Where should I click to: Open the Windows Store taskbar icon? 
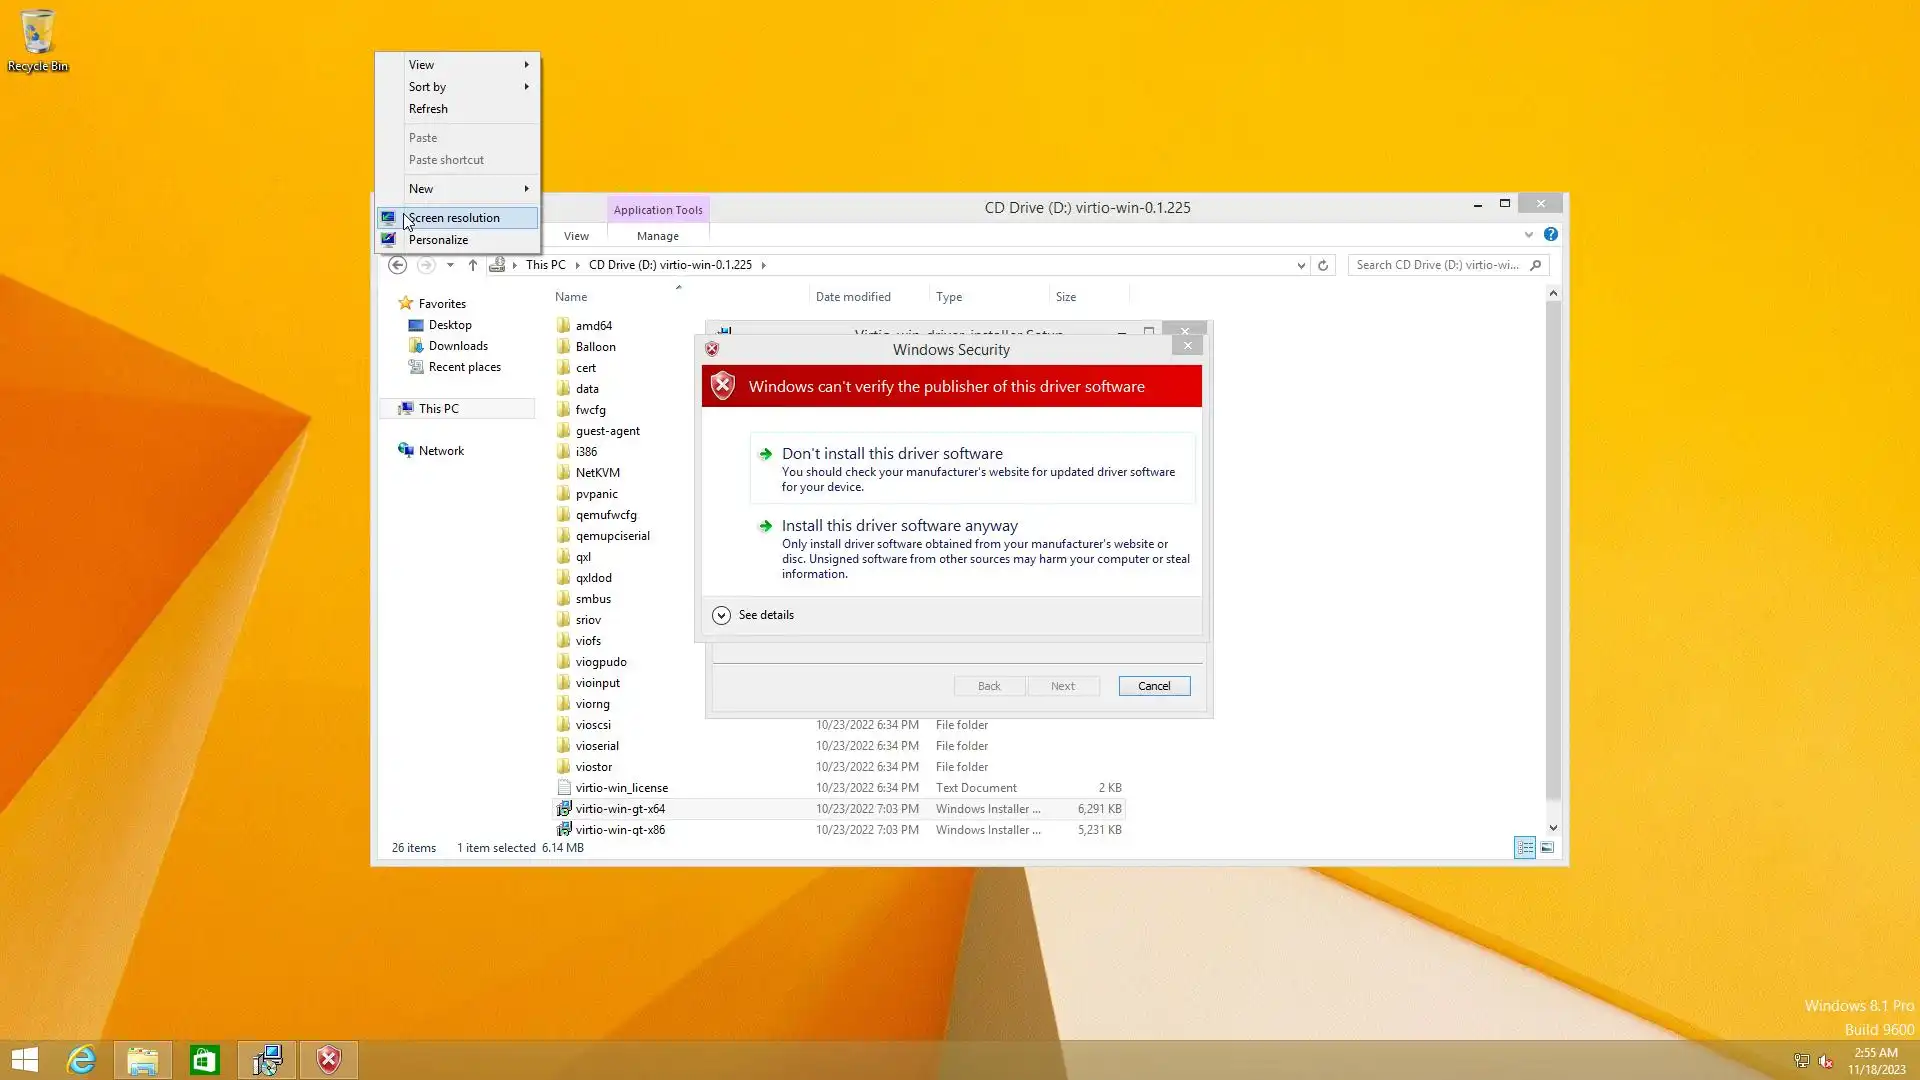[204, 1060]
